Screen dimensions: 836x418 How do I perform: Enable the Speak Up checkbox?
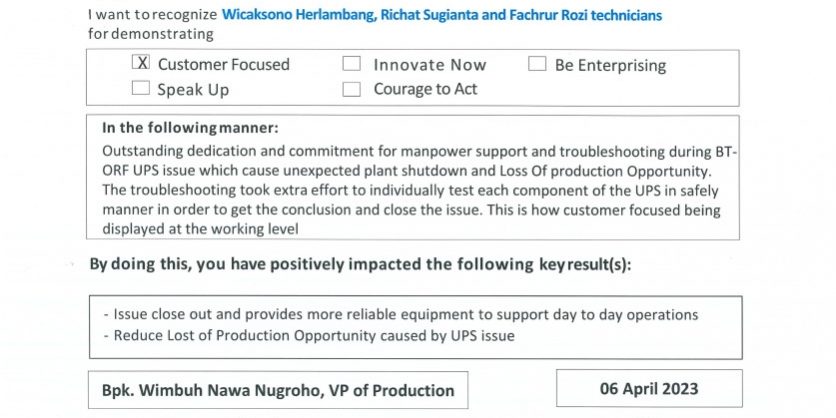[x=141, y=89]
